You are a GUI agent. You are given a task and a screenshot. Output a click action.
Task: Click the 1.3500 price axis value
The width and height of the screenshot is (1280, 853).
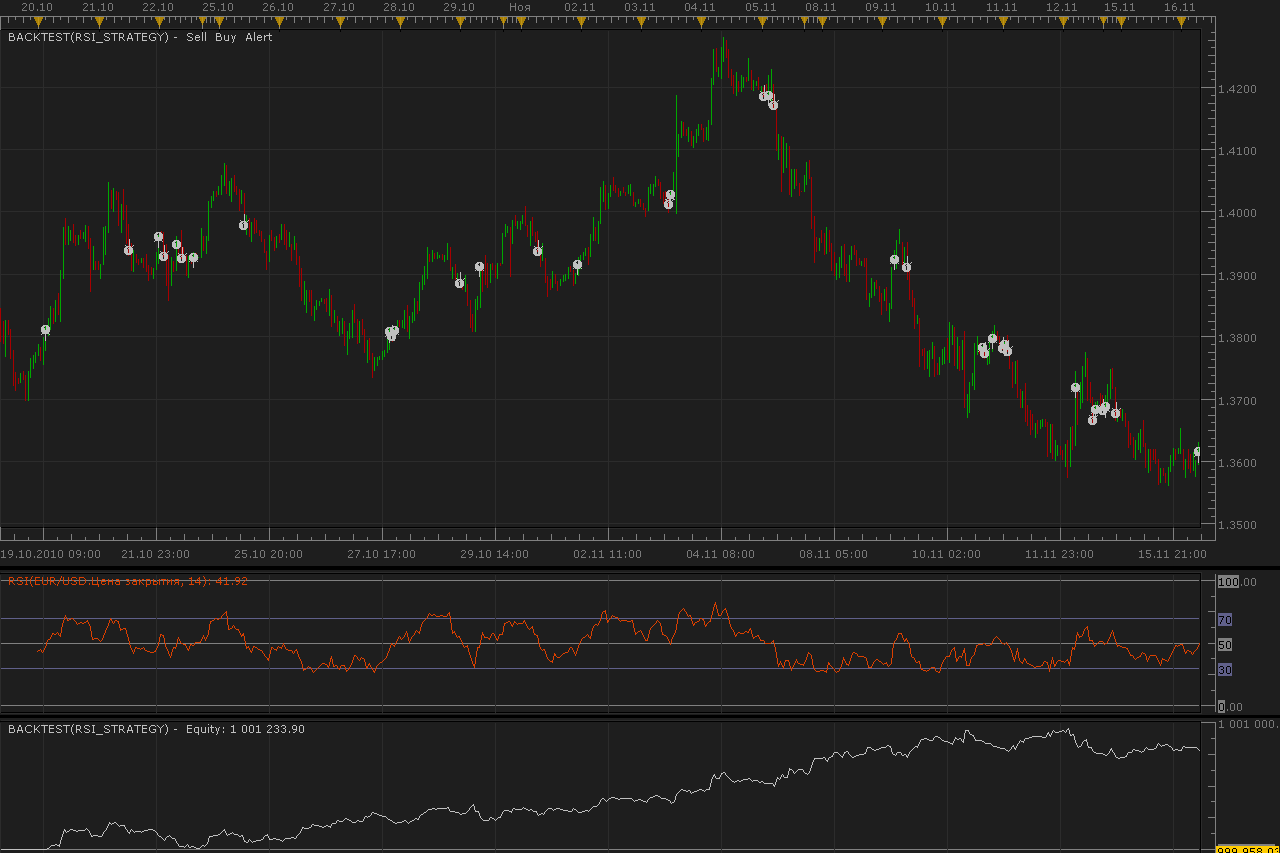[x=1237, y=525]
